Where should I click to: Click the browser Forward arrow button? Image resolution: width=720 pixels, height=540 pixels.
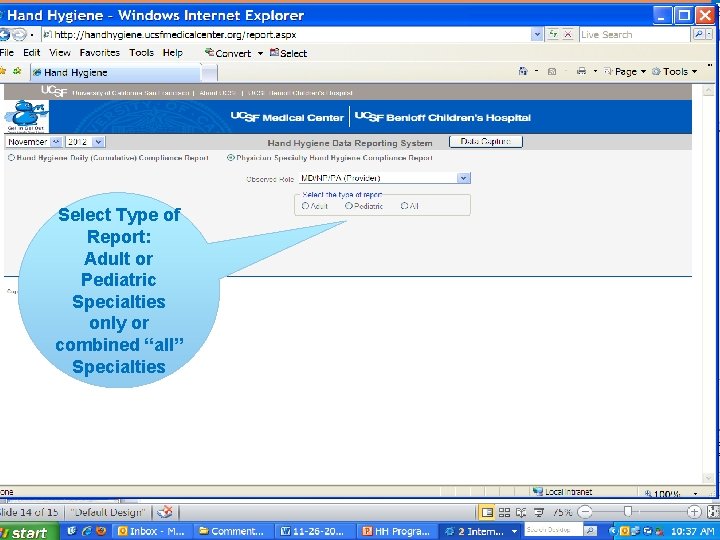[19, 34]
